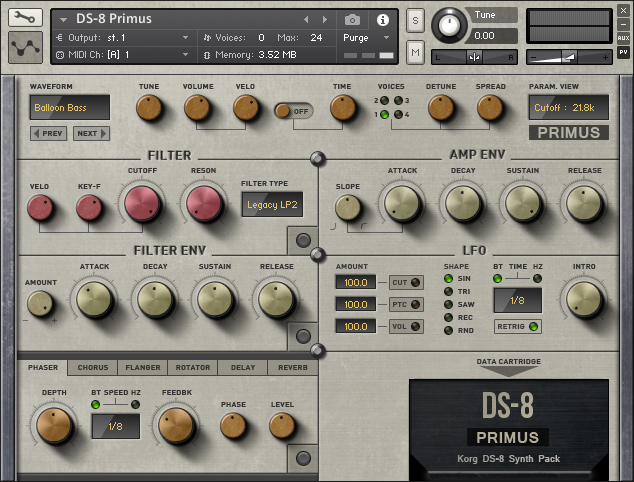Click the AUX sends button
Viewport: 634px width, 482px height.
pos(623,38)
